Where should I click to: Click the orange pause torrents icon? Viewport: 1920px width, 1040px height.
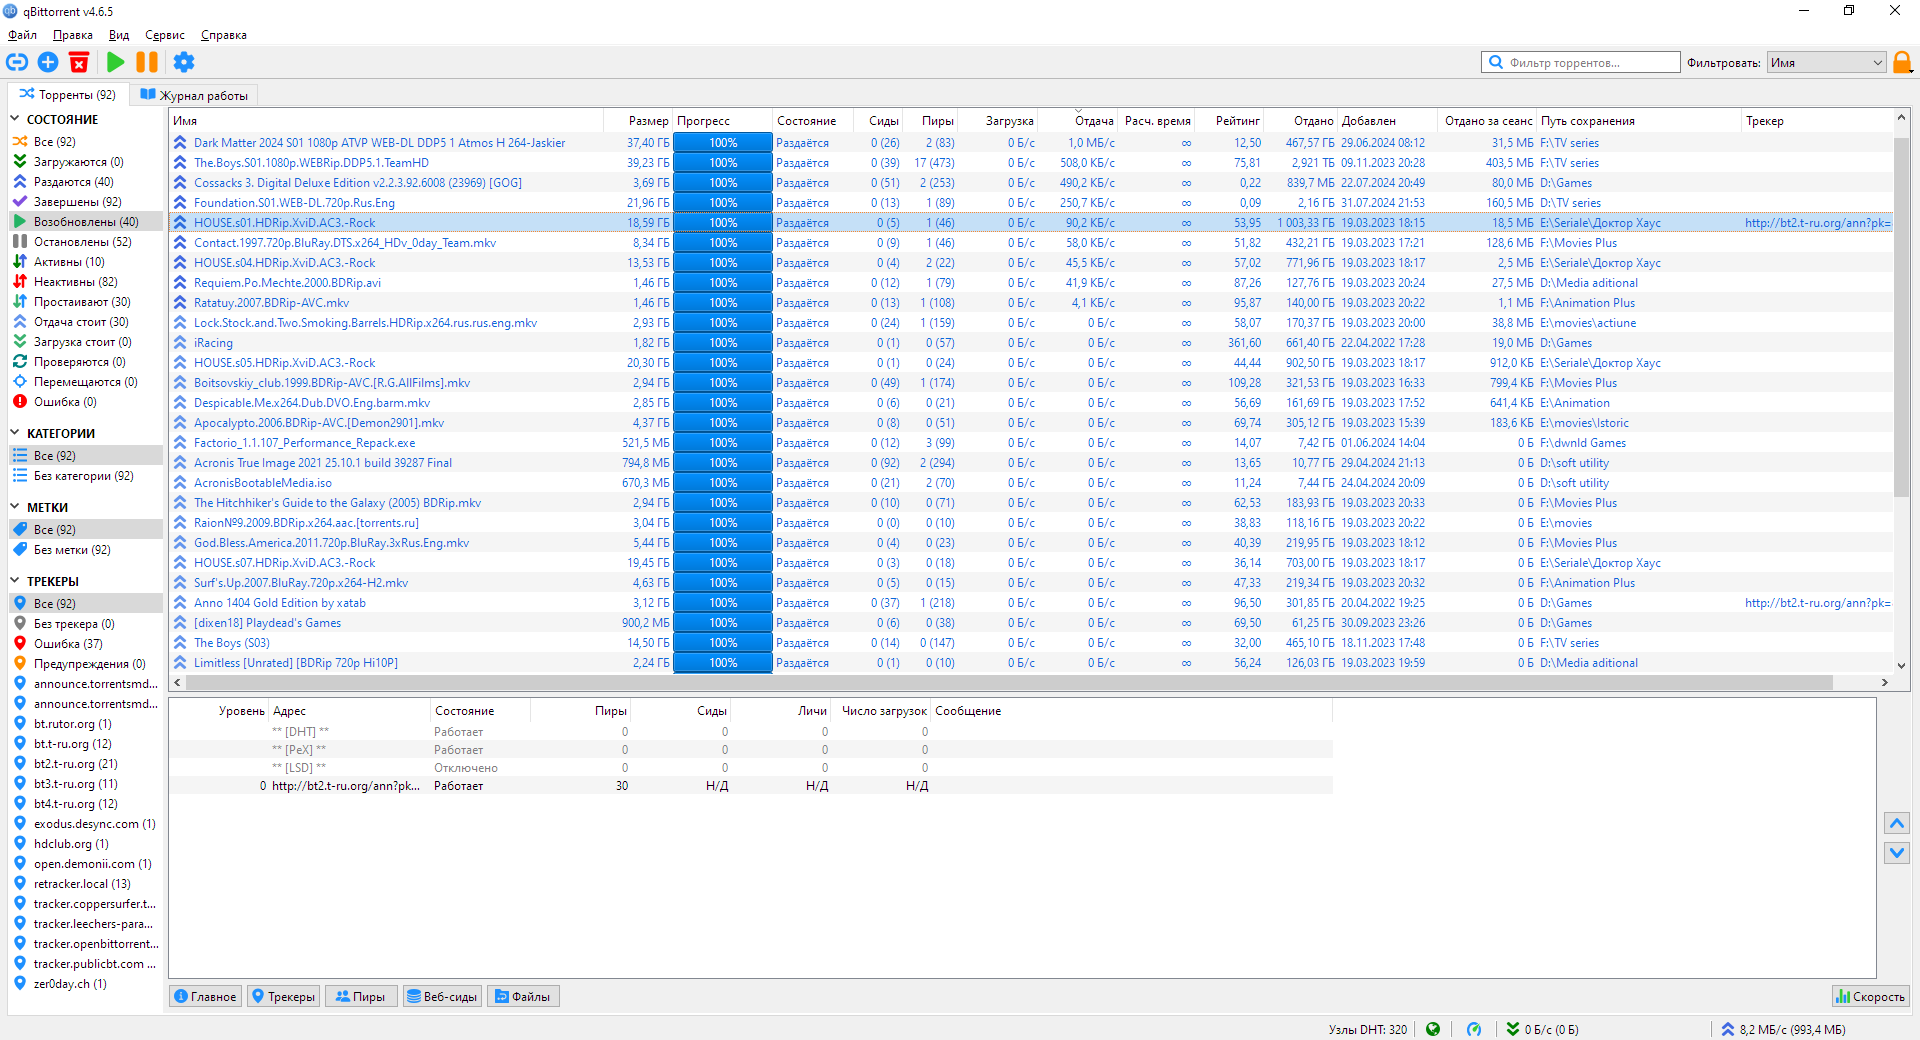pyautogui.click(x=147, y=62)
